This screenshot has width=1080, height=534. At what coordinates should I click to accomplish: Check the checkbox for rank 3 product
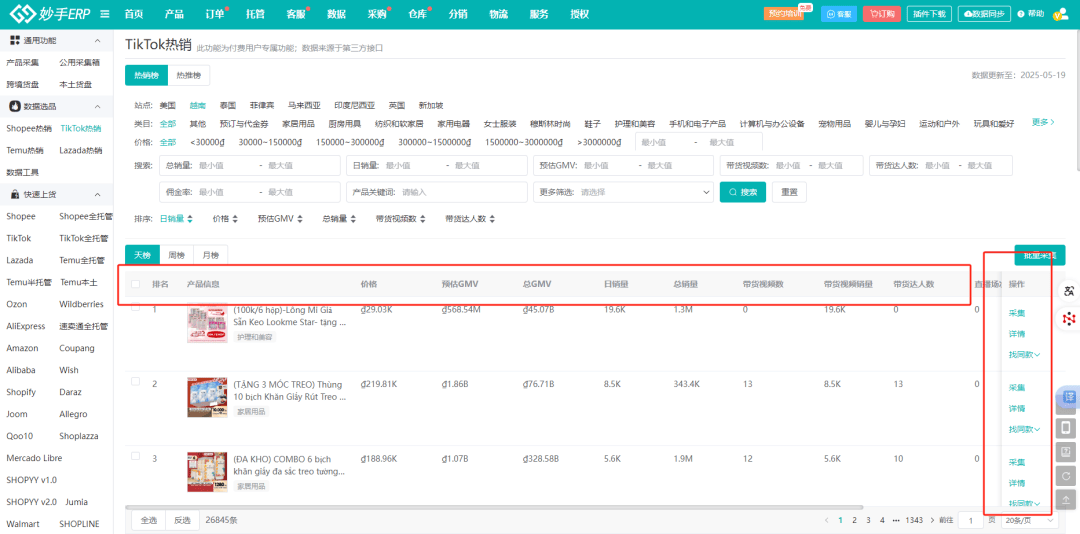(x=135, y=456)
